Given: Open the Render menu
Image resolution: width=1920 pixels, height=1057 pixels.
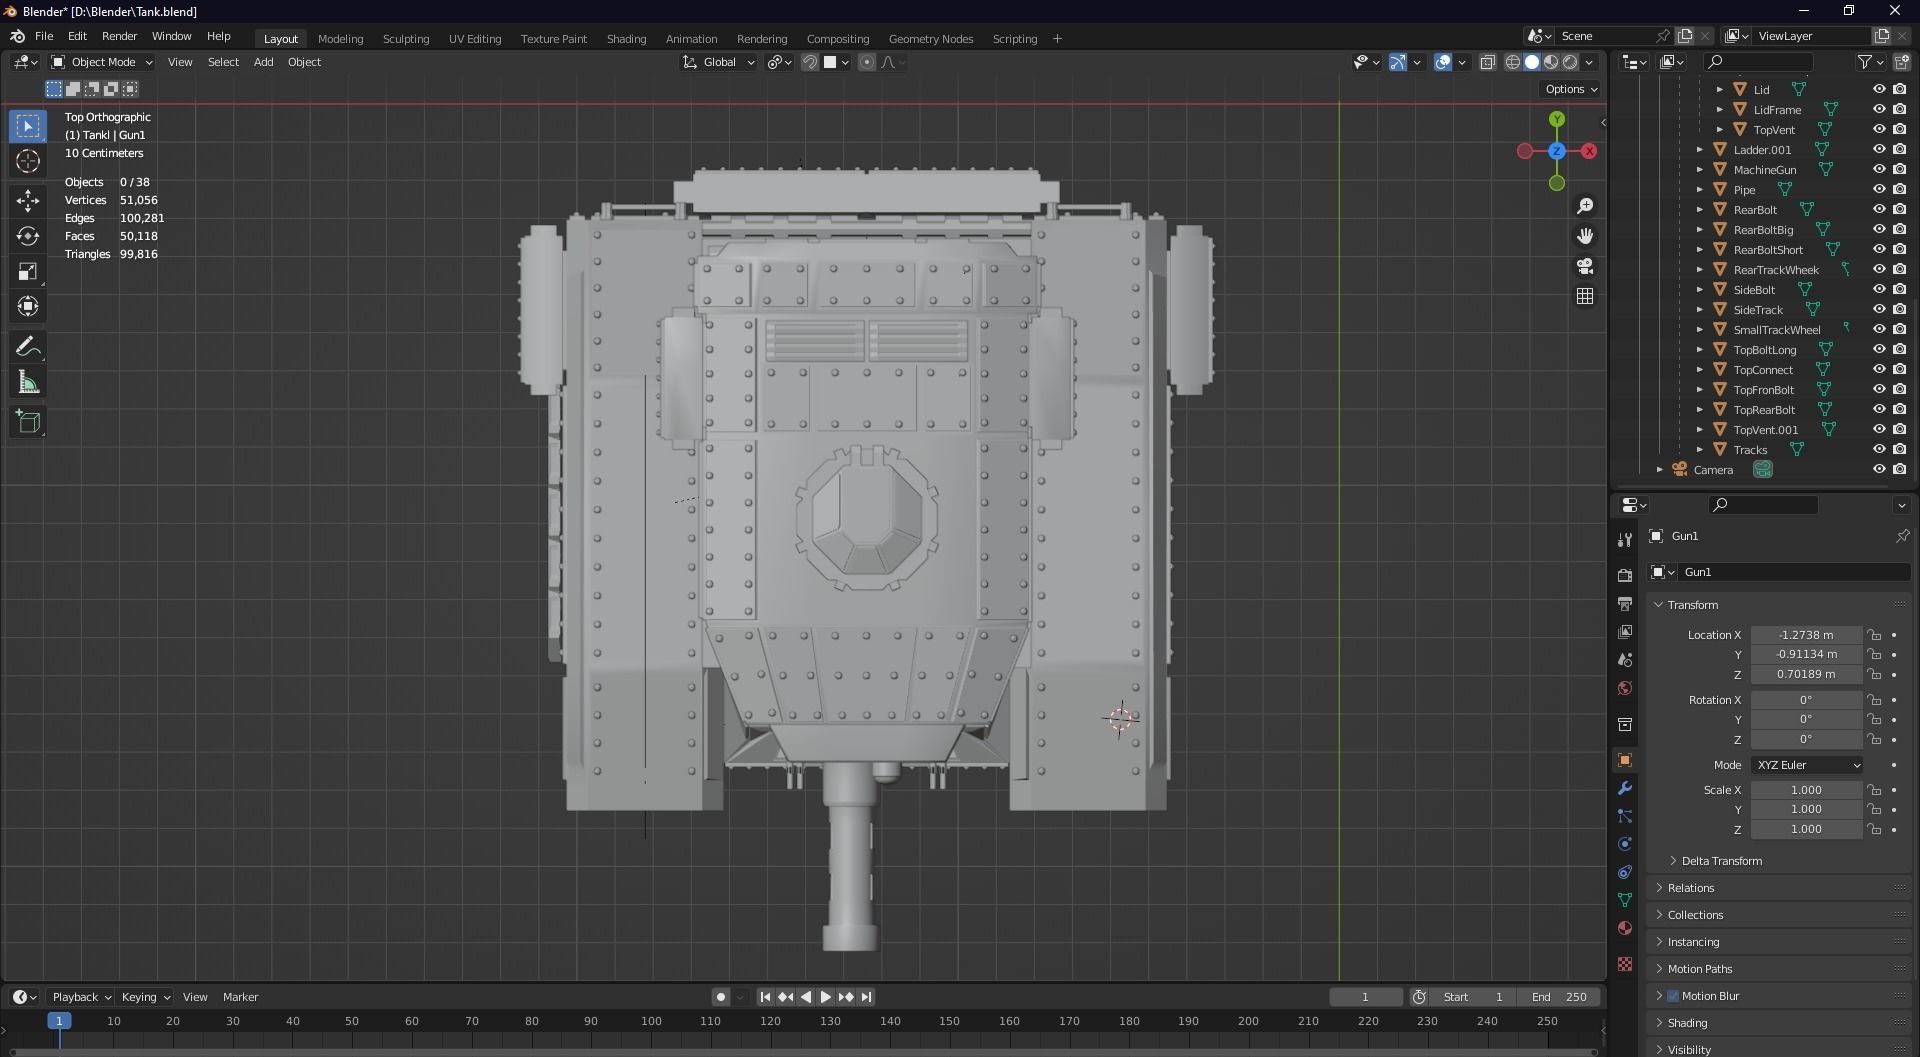Looking at the screenshot, I should pyautogui.click(x=119, y=36).
